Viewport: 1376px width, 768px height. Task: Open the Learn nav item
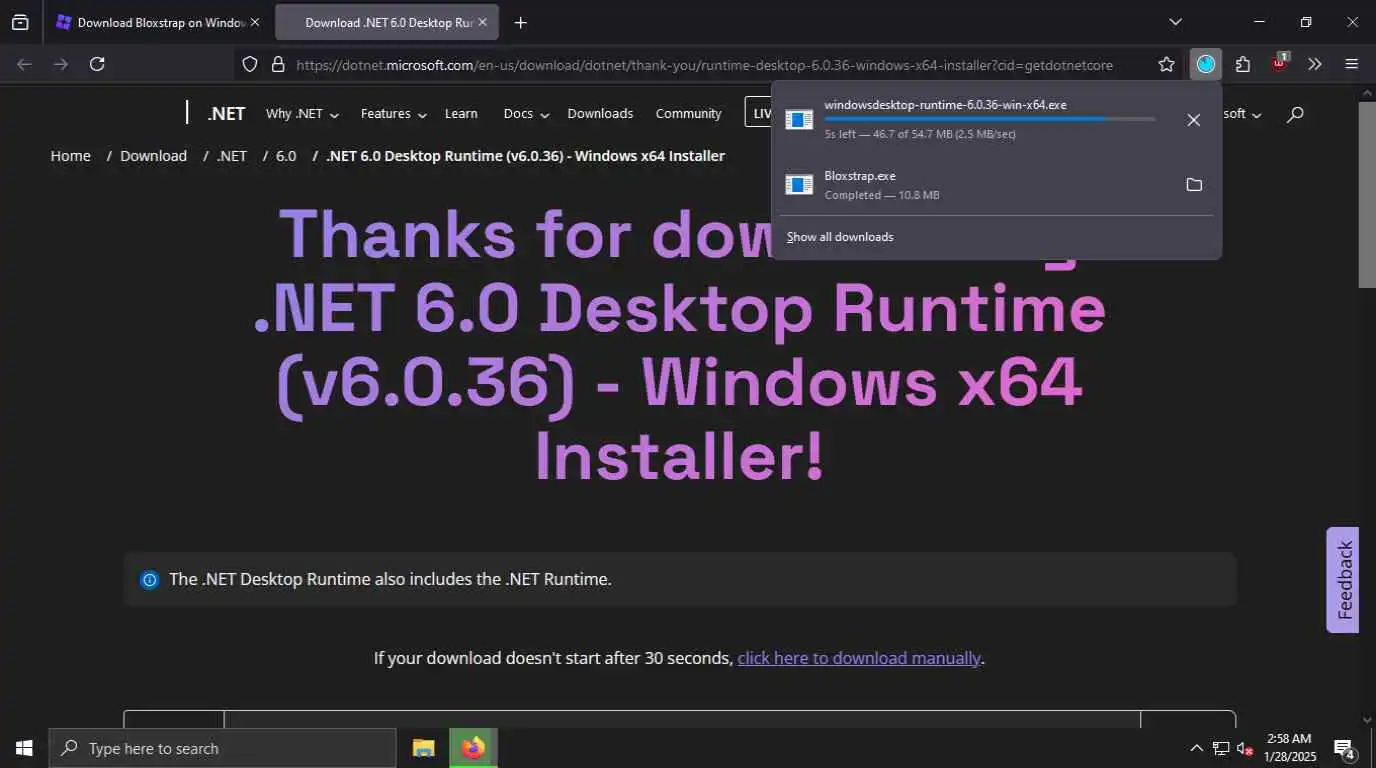[461, 114]
